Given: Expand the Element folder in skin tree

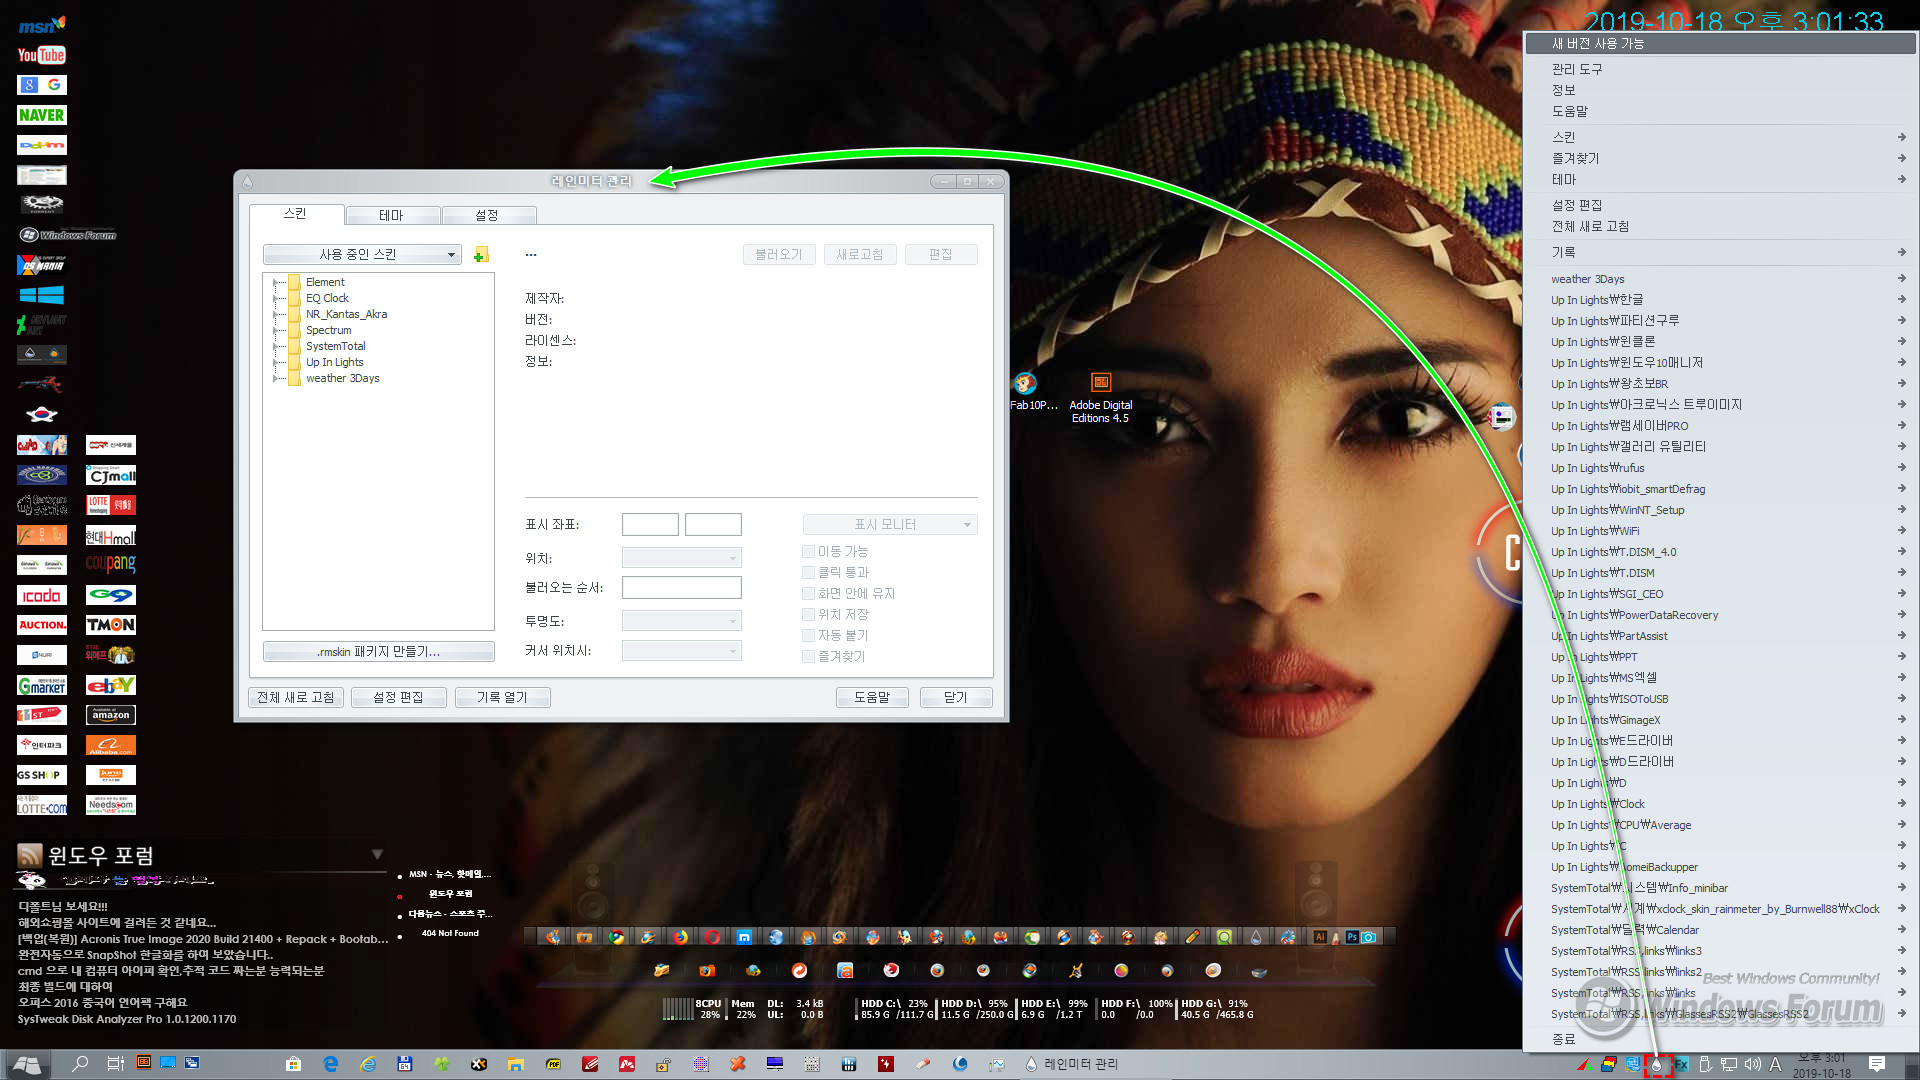Looking at the screenshot, I should [276, 282].
